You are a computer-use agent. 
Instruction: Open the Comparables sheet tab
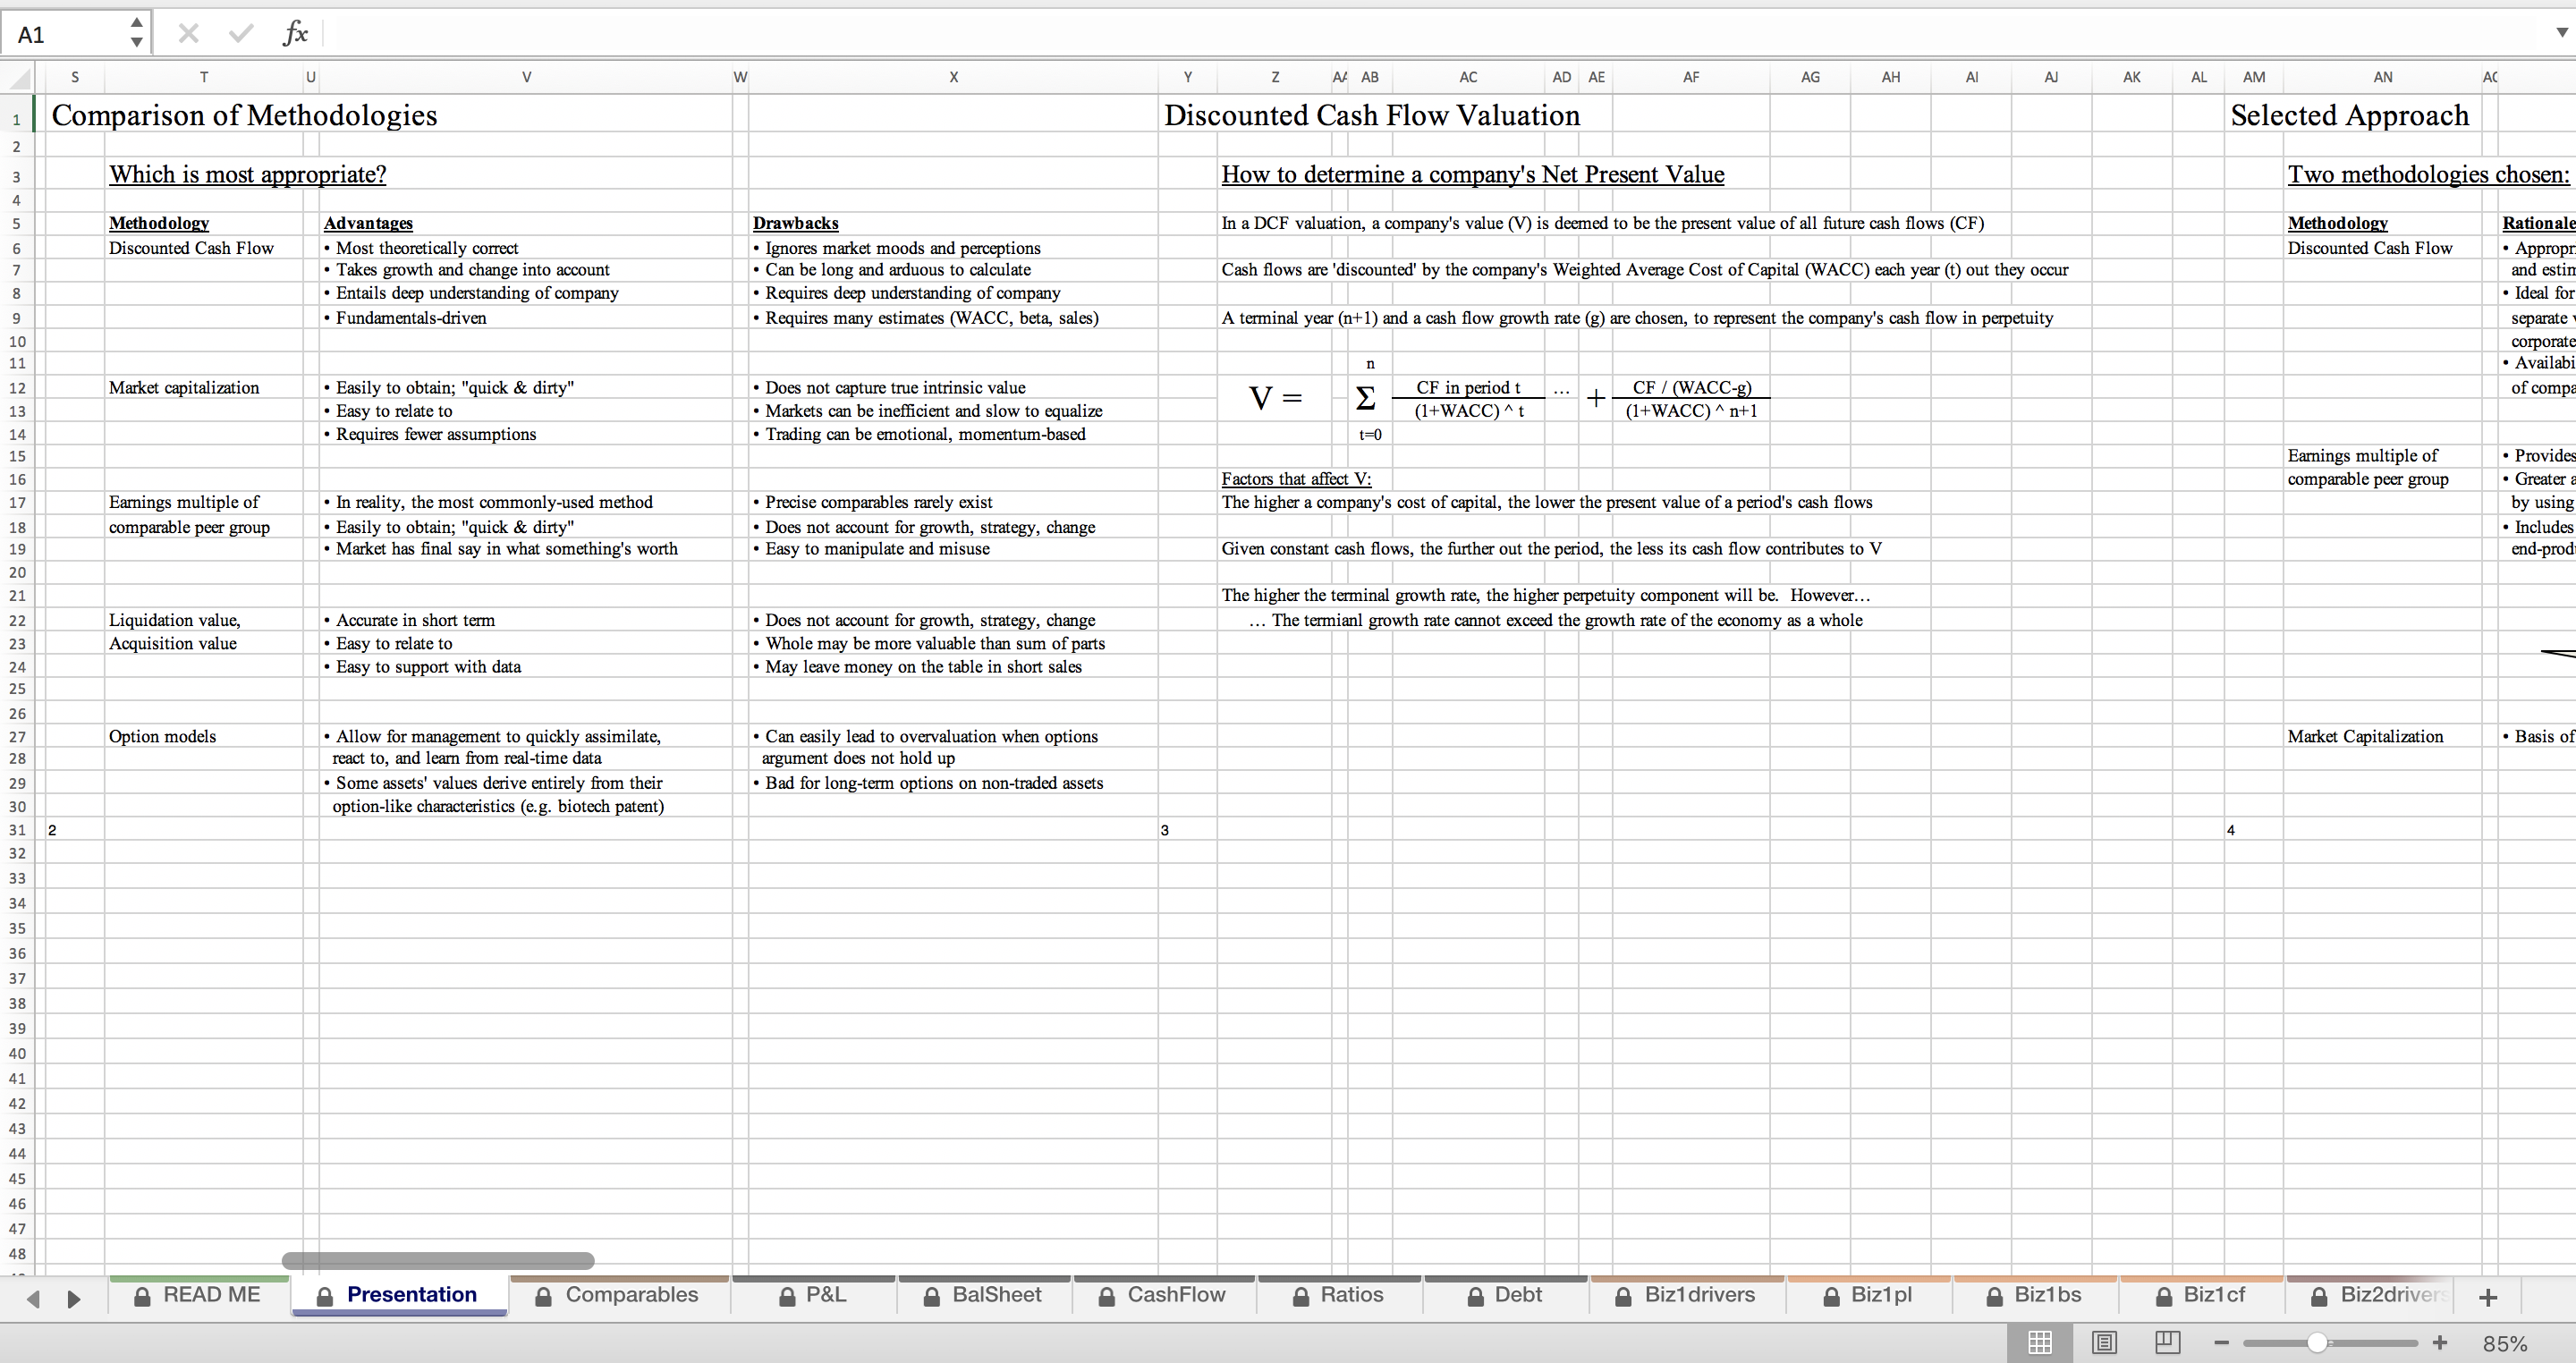pos(619,1295)
